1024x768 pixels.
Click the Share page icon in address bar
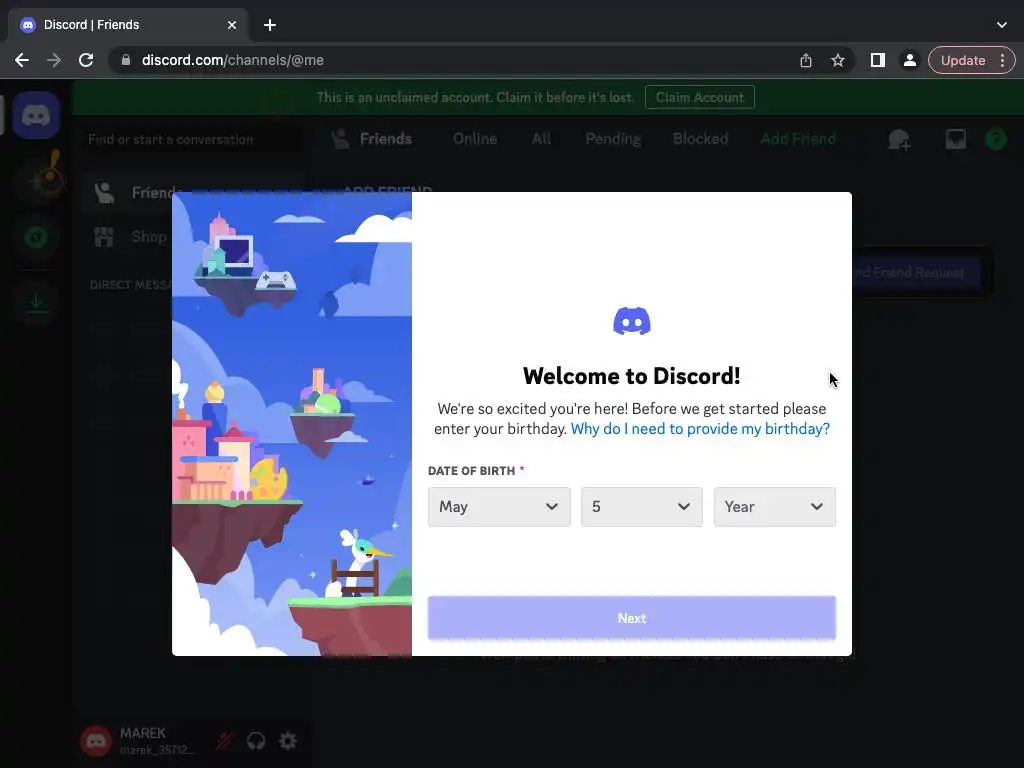pyautogui.click(x=806, y=60)
